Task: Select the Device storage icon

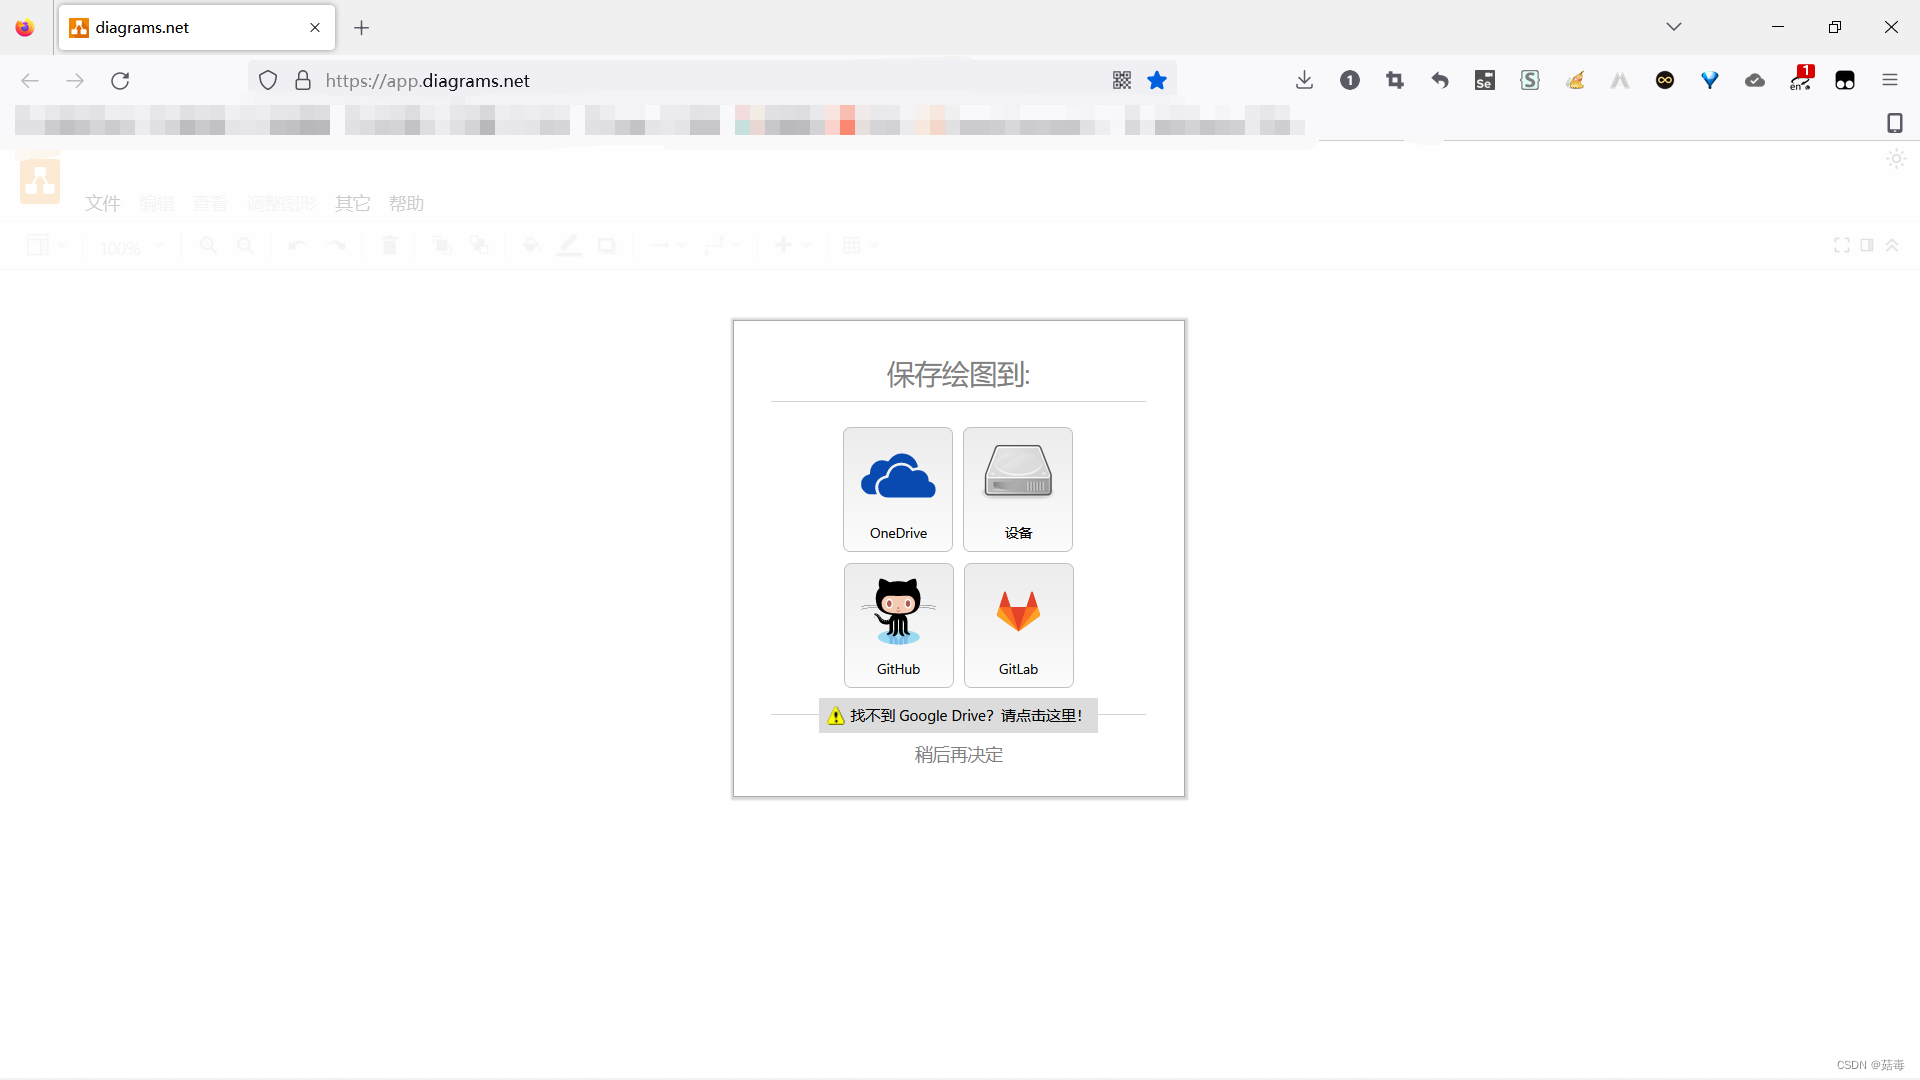Action: pos(1017,489)
